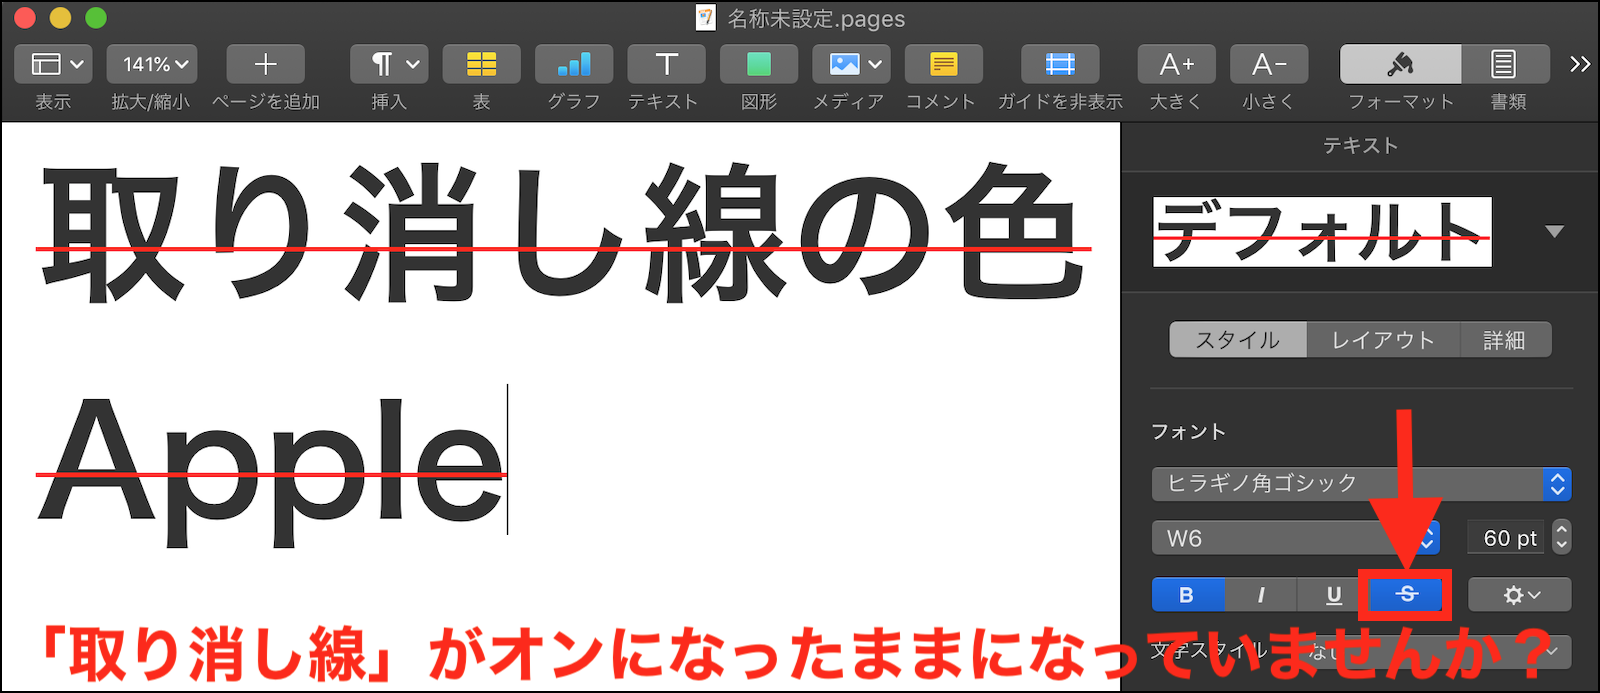Switch to the レイアウト tab
The width and height of the screenshot is (1600, 693).
1382,340
